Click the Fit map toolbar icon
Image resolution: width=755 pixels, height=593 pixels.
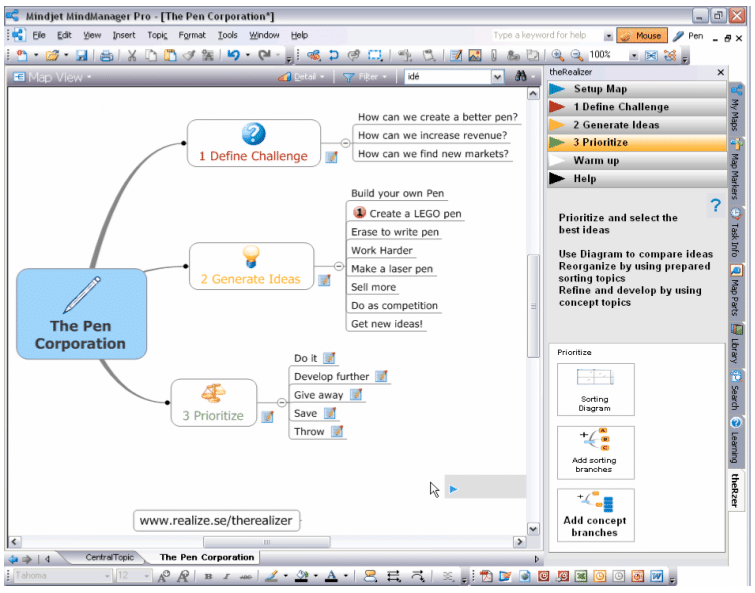click(x=651, y=55)
